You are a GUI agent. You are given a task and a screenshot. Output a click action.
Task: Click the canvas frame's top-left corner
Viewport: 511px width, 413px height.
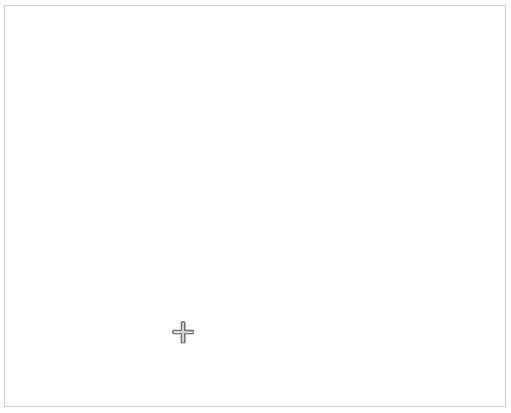(x=5, y=5)
